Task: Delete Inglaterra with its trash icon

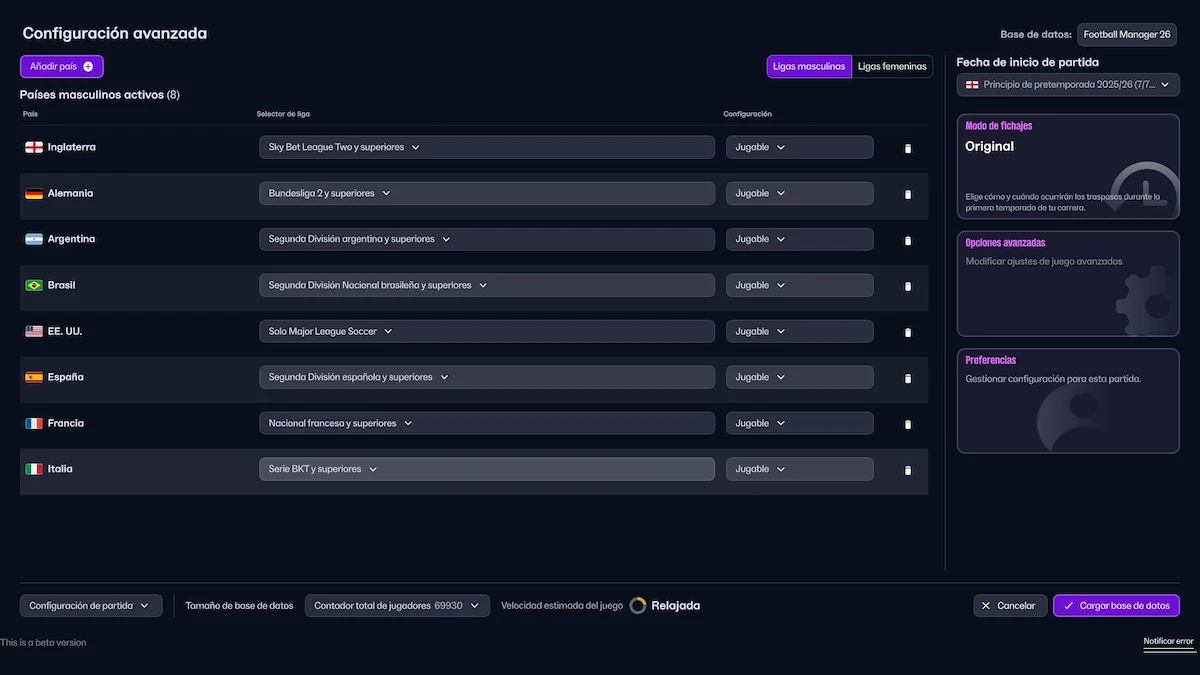Action: (908, 148)
